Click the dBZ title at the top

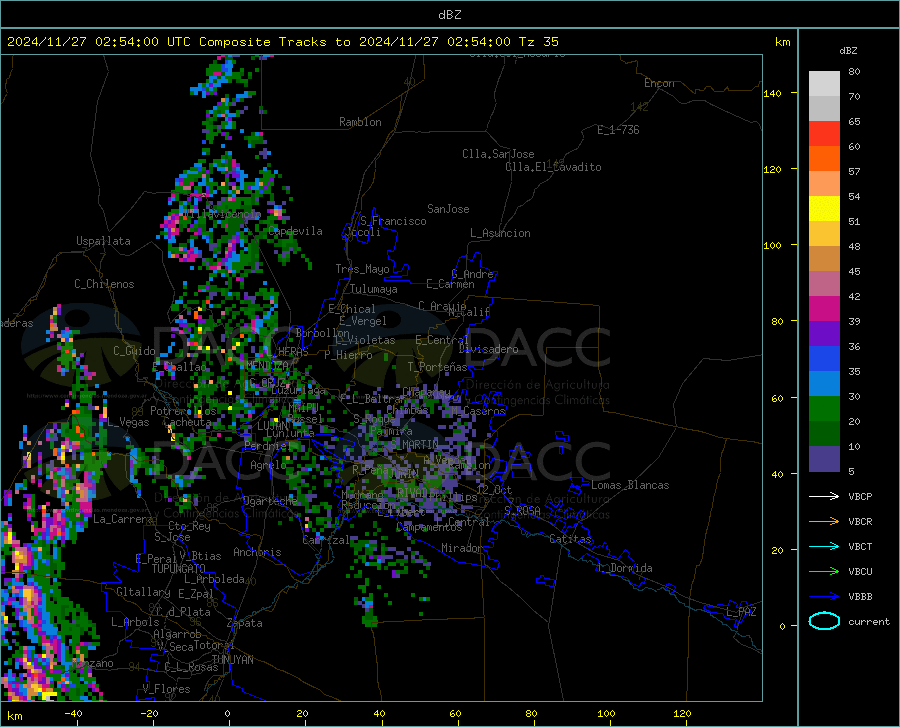pos(449,15)
